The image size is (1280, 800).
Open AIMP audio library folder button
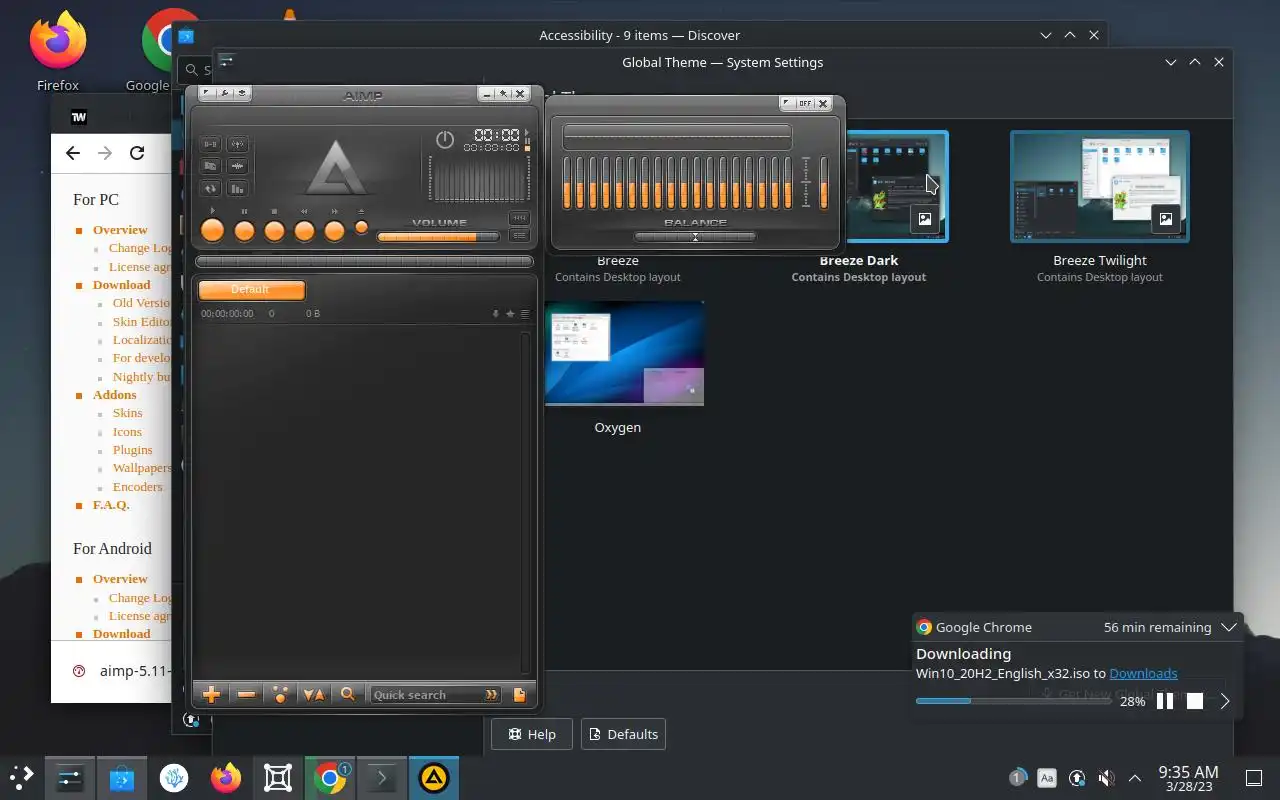(211, 166)
